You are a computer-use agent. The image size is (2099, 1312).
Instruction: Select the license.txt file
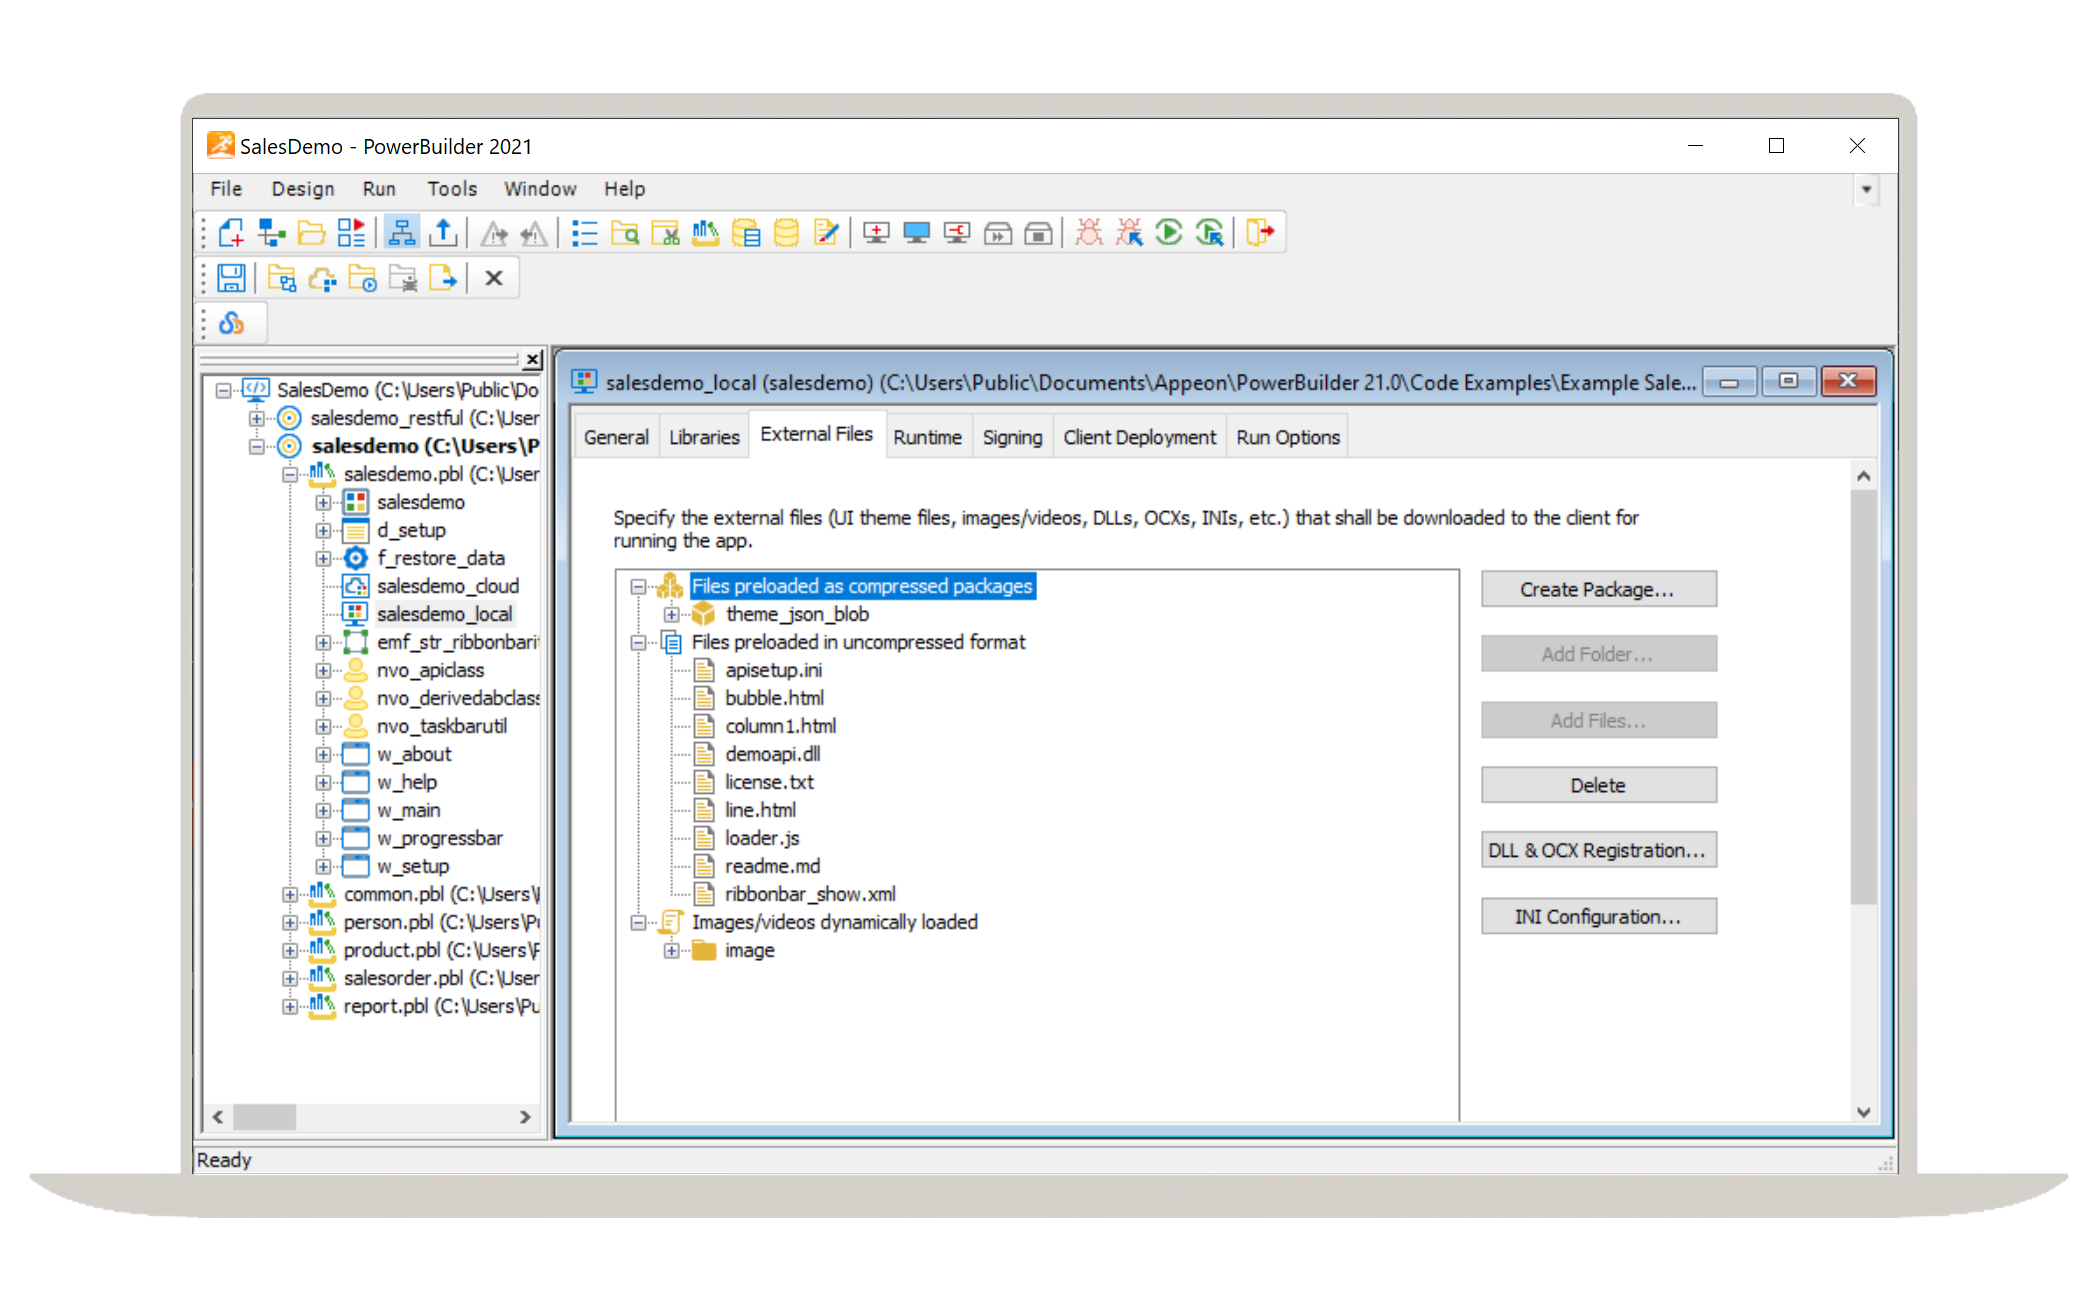(769, 782)
